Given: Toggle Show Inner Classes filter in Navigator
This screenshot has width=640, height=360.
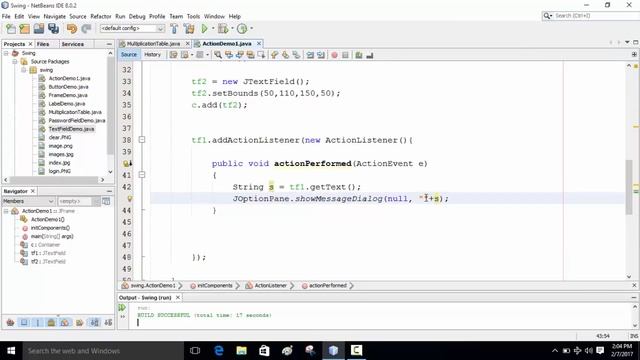Looking at the screenshot, I should coord(65,322).
